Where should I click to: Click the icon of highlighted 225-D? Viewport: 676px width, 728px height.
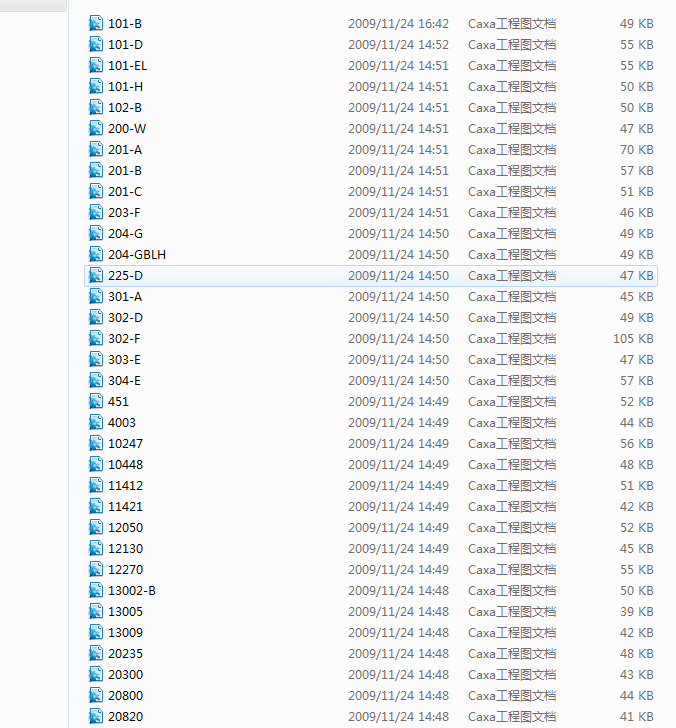(96, 275)
